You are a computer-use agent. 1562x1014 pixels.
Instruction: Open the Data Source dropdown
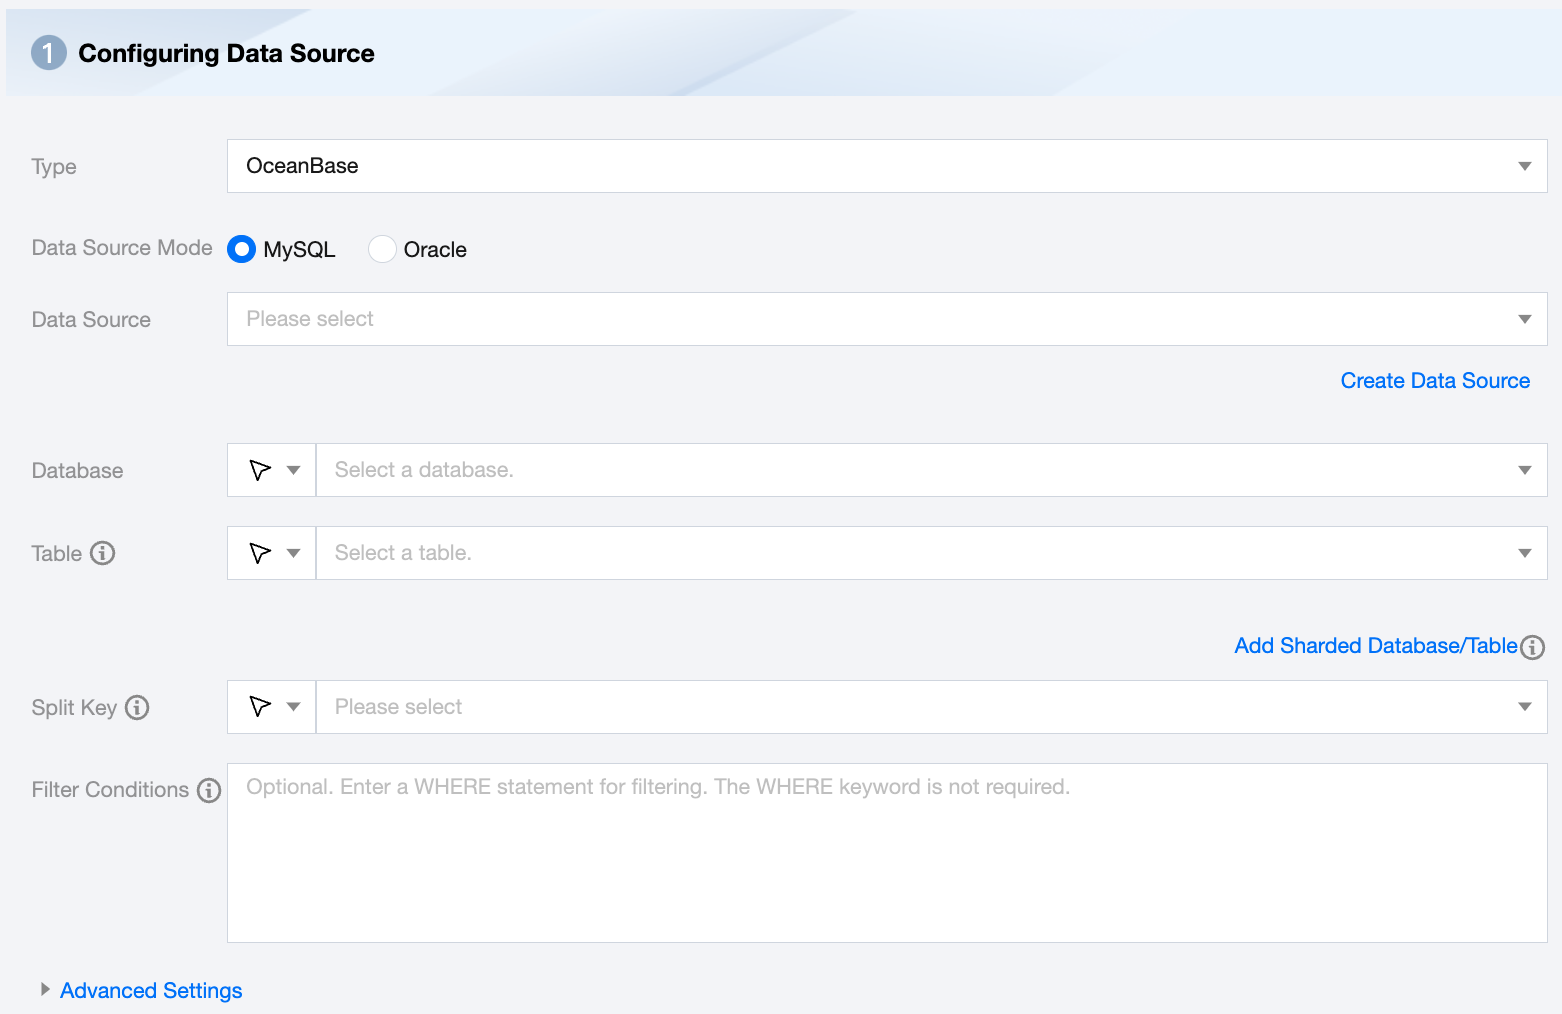[x=887, y=319]
